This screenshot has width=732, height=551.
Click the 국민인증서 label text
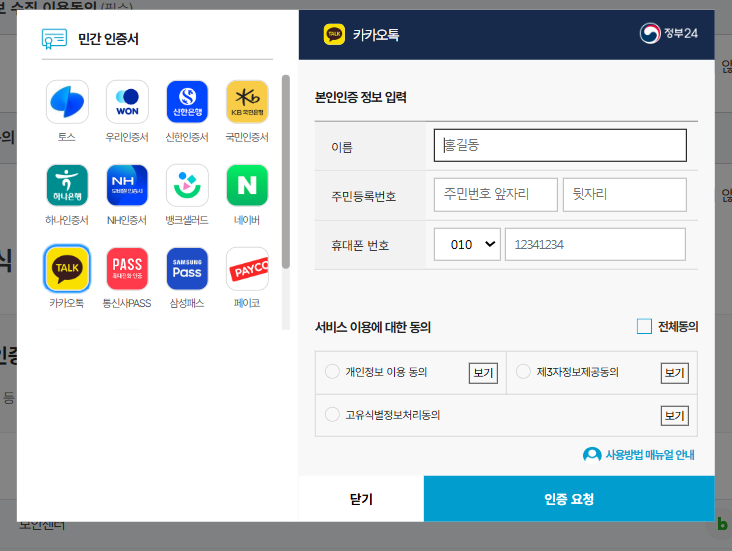pyautogui.click(x=247, y=137)
